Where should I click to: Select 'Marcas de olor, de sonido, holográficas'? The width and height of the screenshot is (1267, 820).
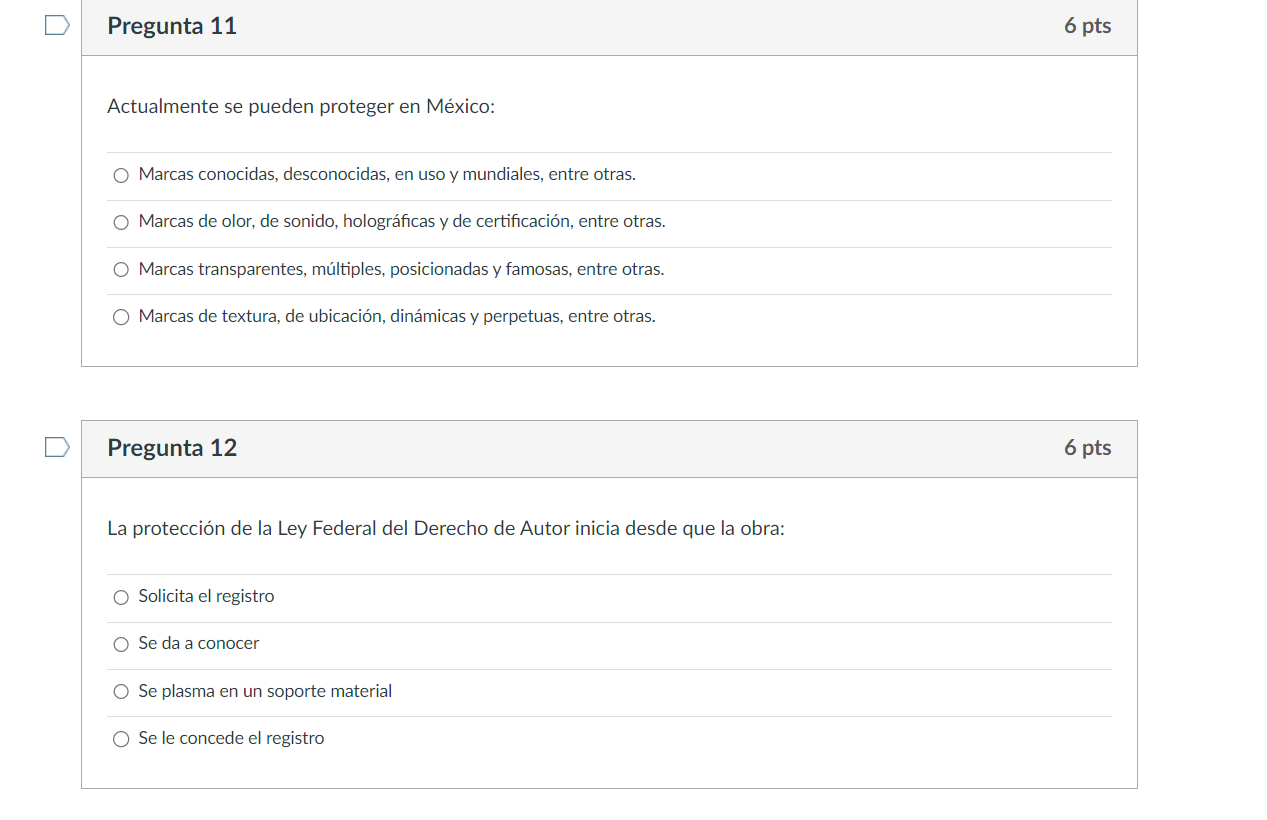[121, 222]
